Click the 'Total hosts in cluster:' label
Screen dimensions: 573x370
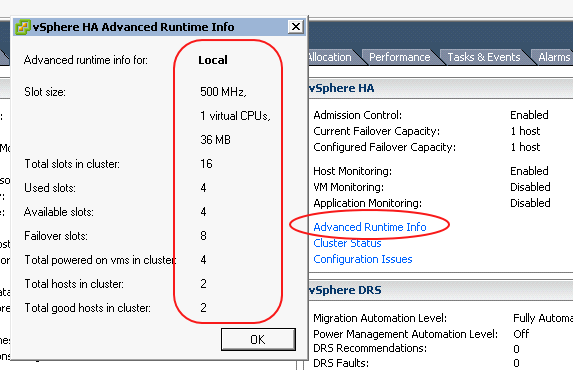pos(74,284)
